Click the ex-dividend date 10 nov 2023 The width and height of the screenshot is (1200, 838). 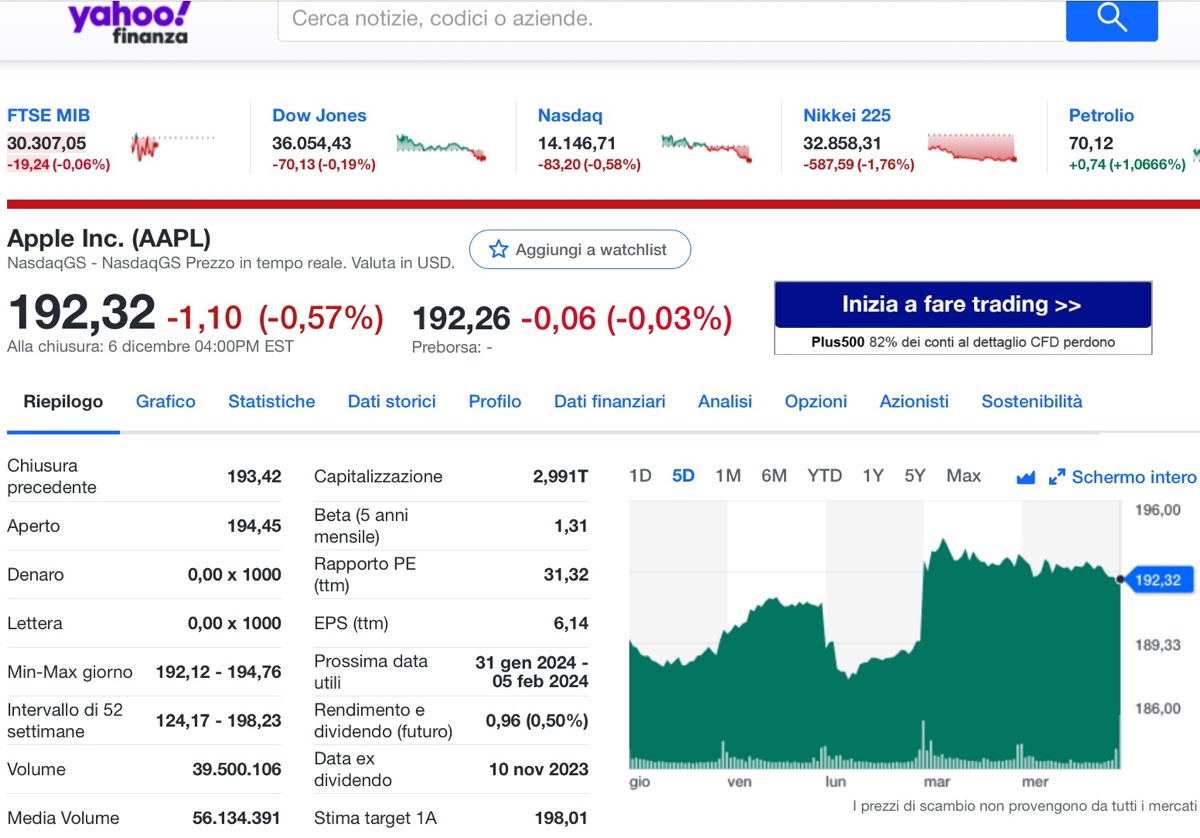(x=539, y=770)
